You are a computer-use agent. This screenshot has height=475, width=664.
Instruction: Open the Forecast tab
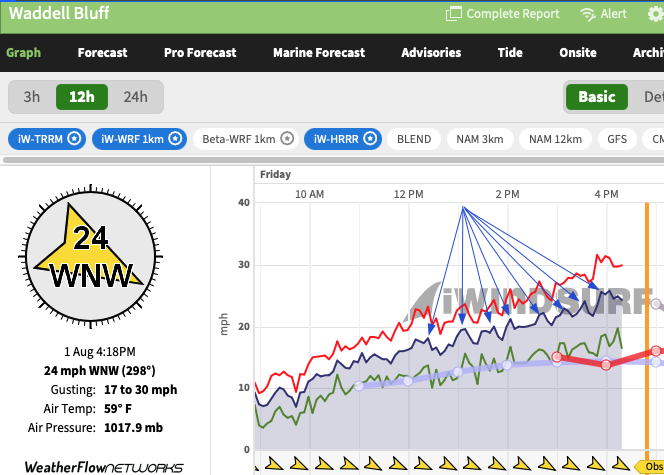coord(102,52)
